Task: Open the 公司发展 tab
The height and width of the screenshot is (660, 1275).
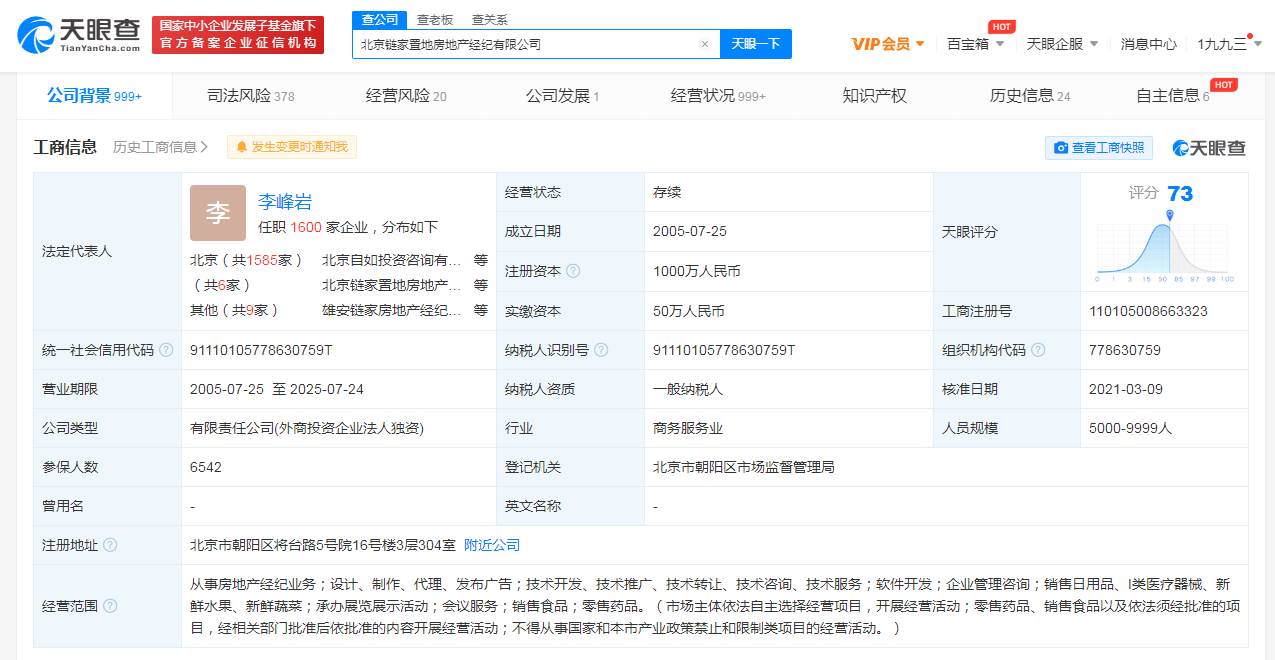Action: tap(562, 96)
